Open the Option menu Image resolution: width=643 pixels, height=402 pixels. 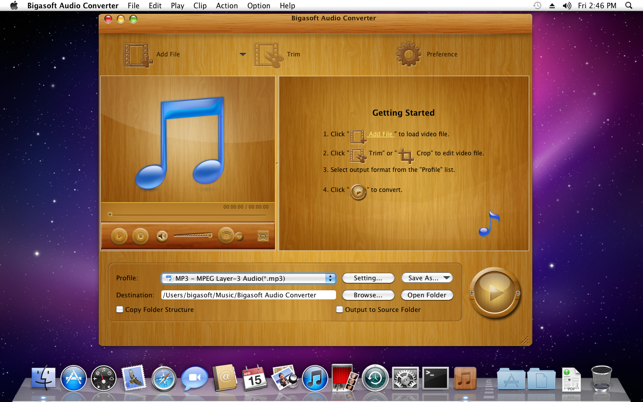pyautogui.click(x=259, y=6)
